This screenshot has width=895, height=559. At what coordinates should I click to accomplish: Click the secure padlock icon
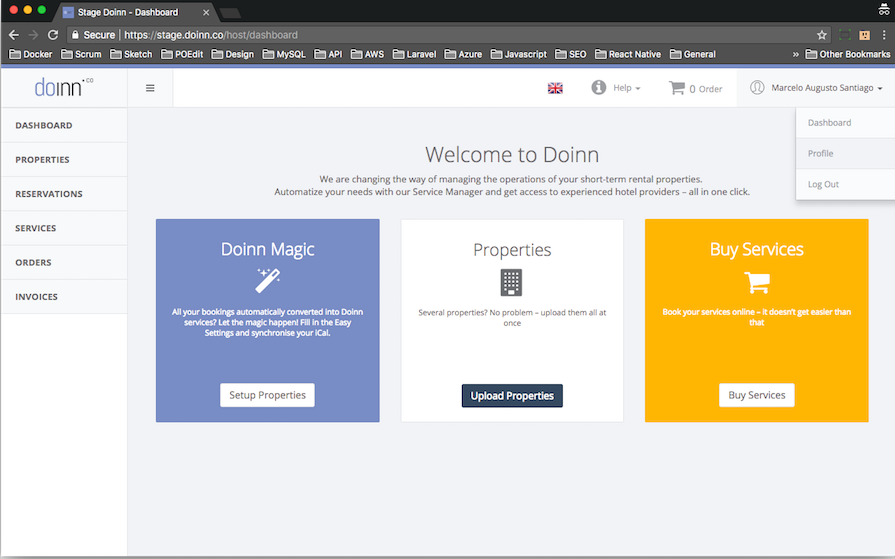pos(75,35)
